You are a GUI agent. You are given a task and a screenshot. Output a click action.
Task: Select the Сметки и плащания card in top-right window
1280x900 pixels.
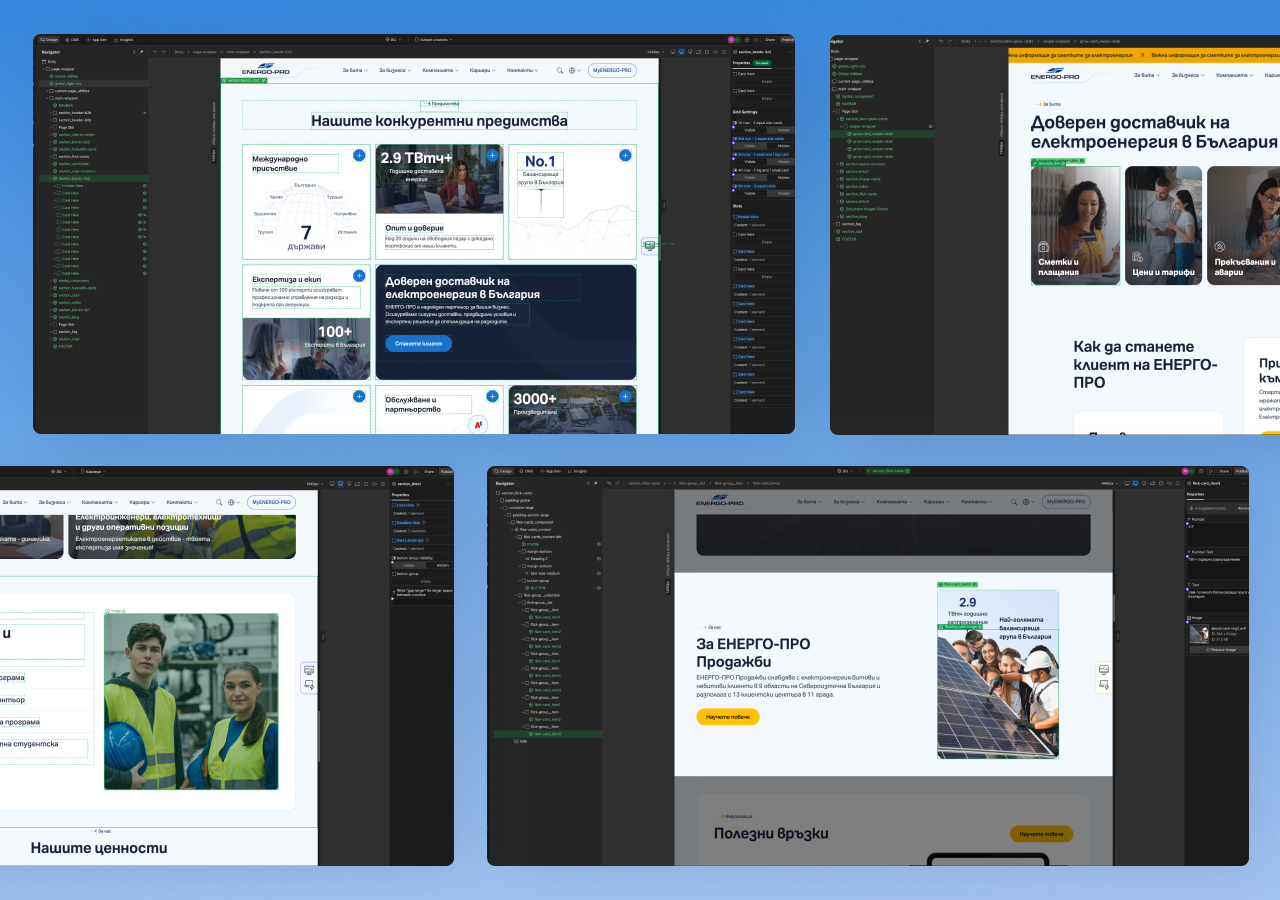[1075, 226]
